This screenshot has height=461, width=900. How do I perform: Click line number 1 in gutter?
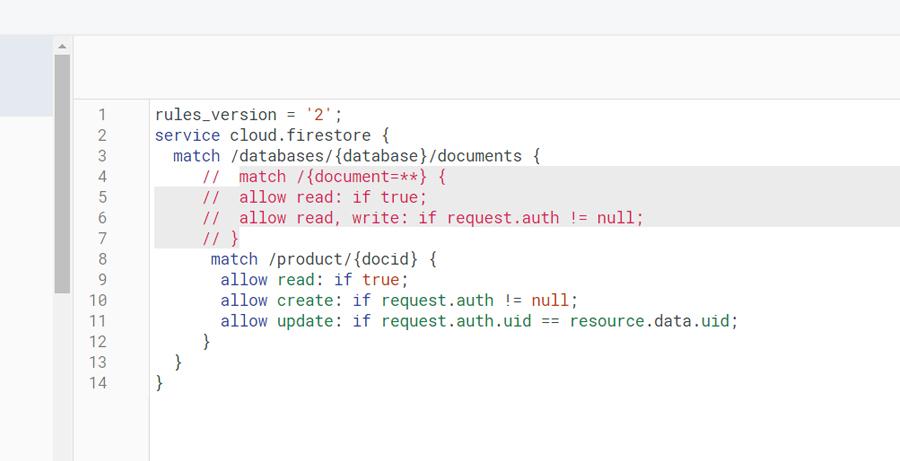pyautogui.click(x=102, y=115)
